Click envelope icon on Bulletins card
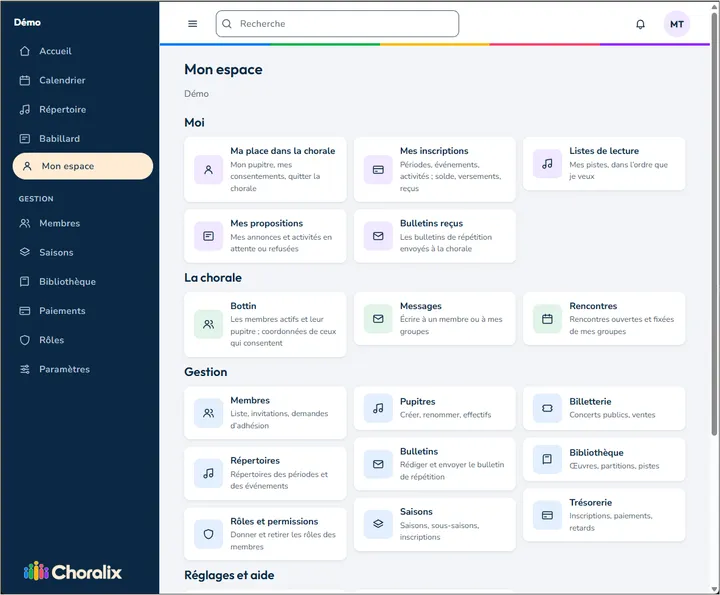The width and height of the screenshot is (720, 595). click(x=378, y=464)
